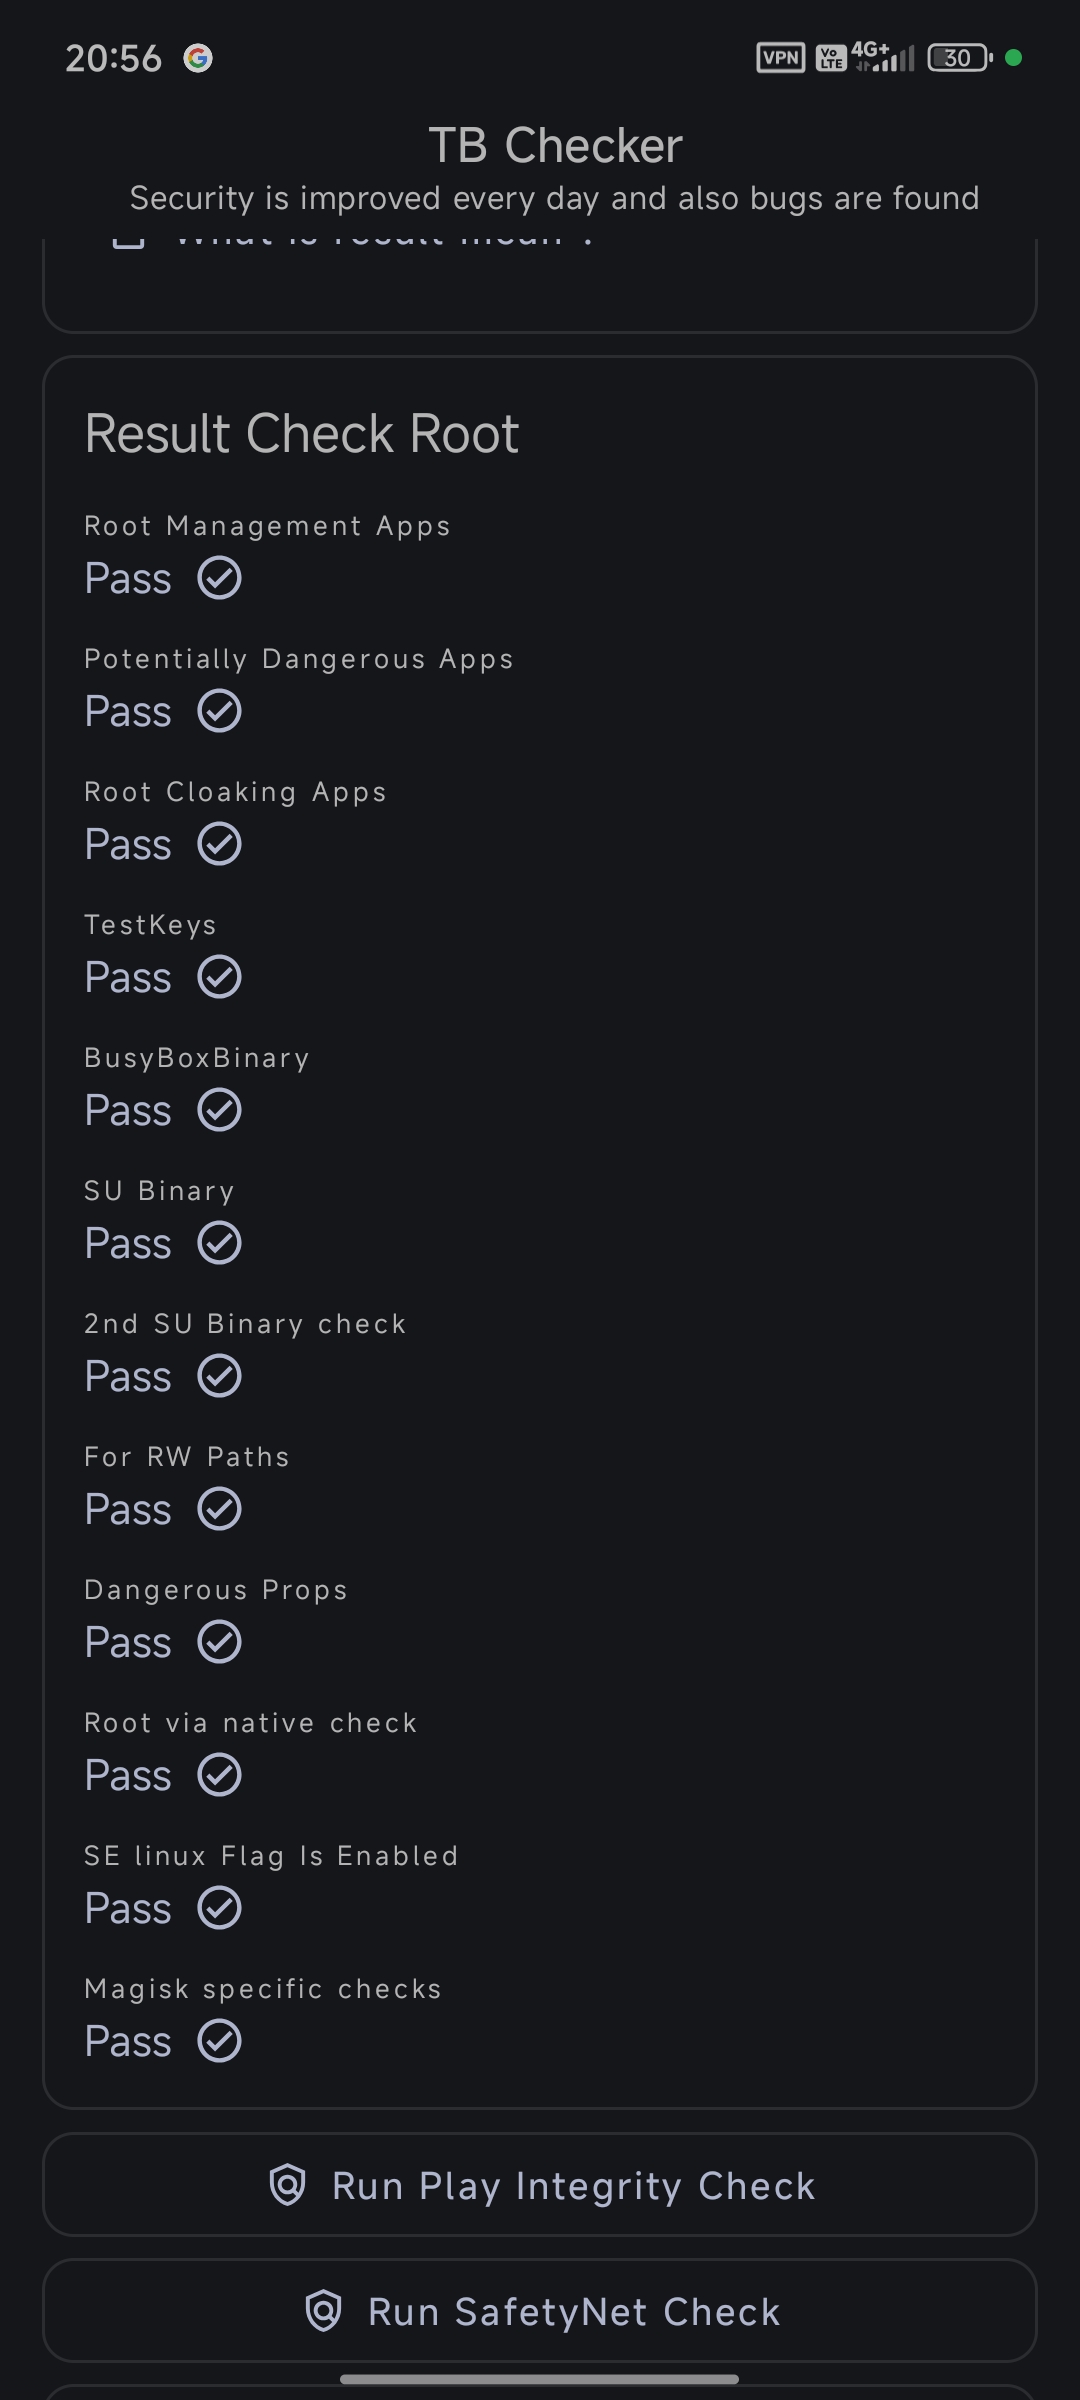Tap the Google icon in status bar
This screenshot has height=2400, width=1080.
[x=198, y=58]
